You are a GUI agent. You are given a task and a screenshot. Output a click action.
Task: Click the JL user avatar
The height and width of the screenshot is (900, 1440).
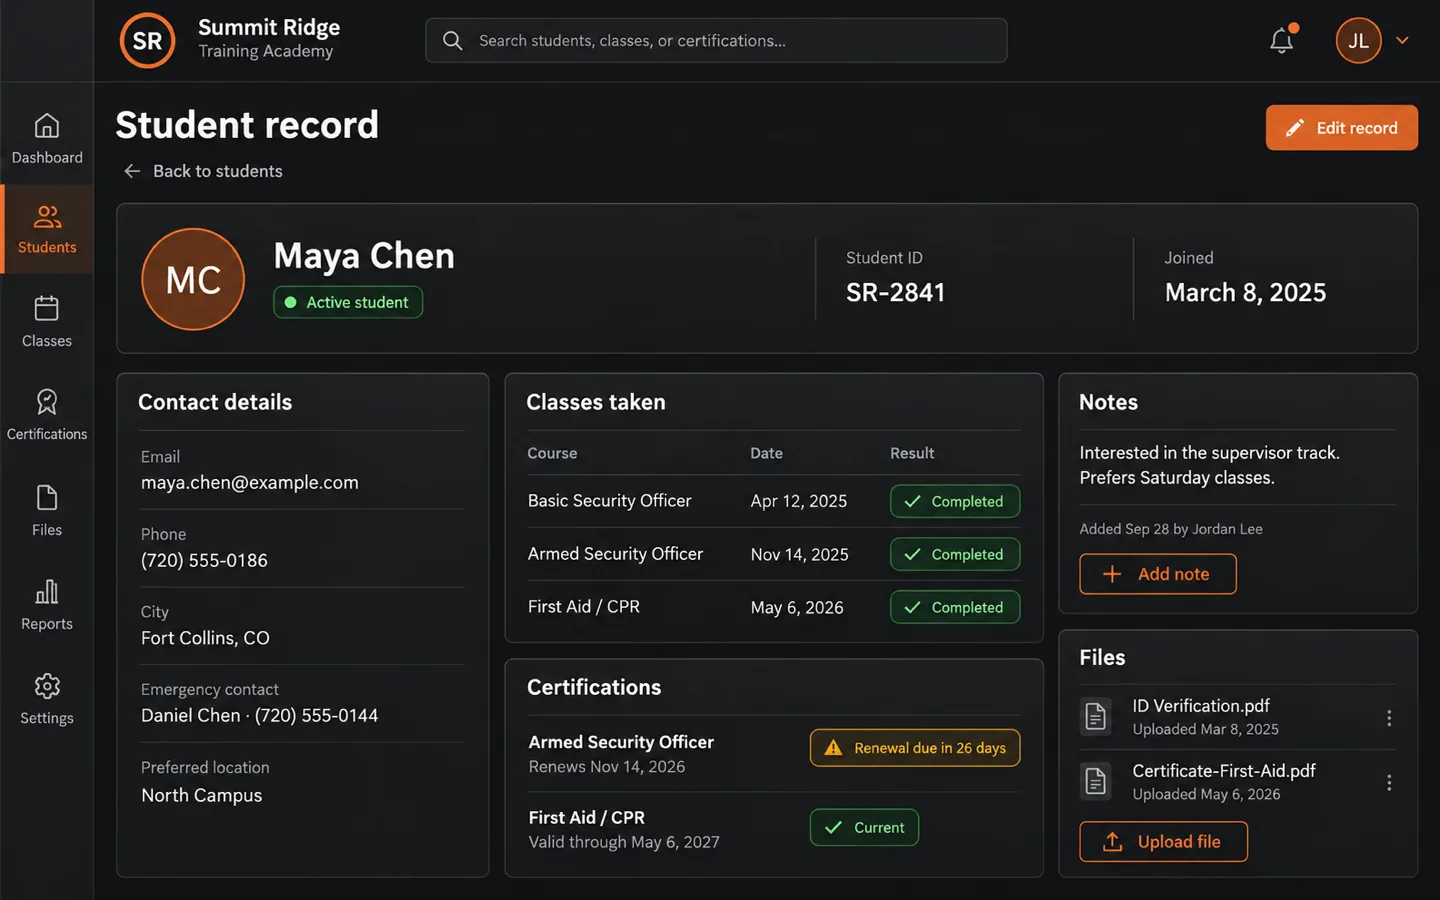point(1358,40)
